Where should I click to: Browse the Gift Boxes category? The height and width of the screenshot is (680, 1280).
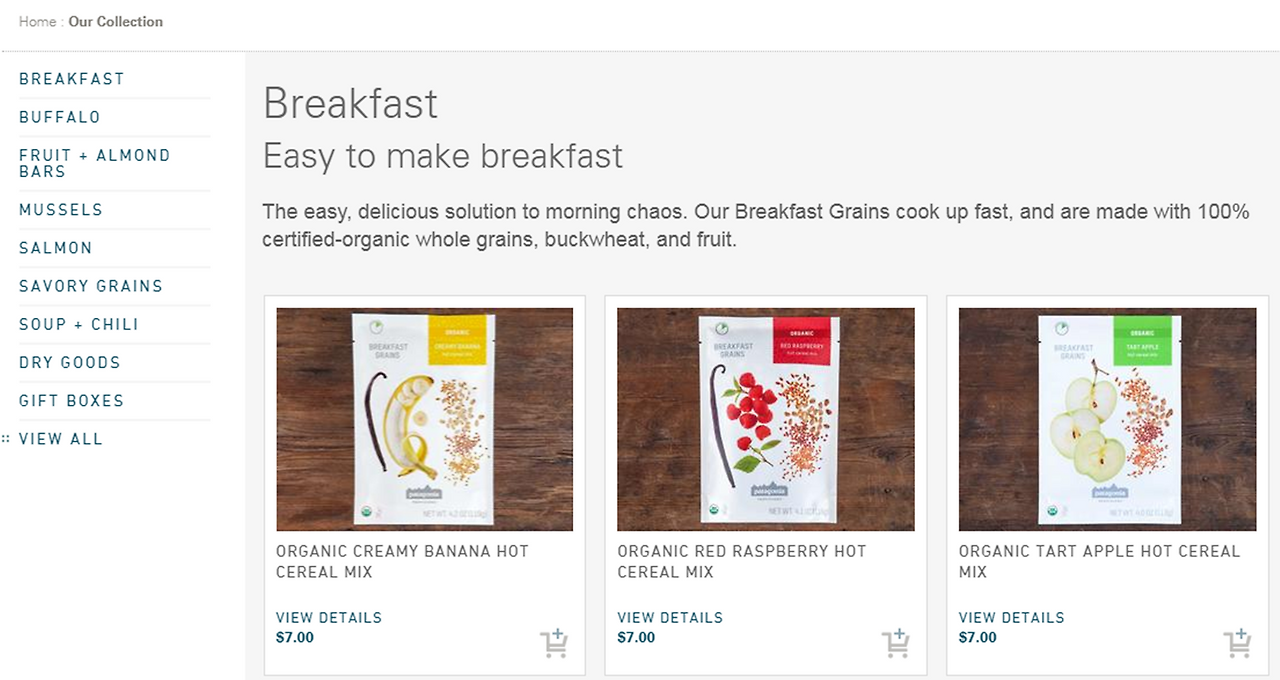click(72, 400)
